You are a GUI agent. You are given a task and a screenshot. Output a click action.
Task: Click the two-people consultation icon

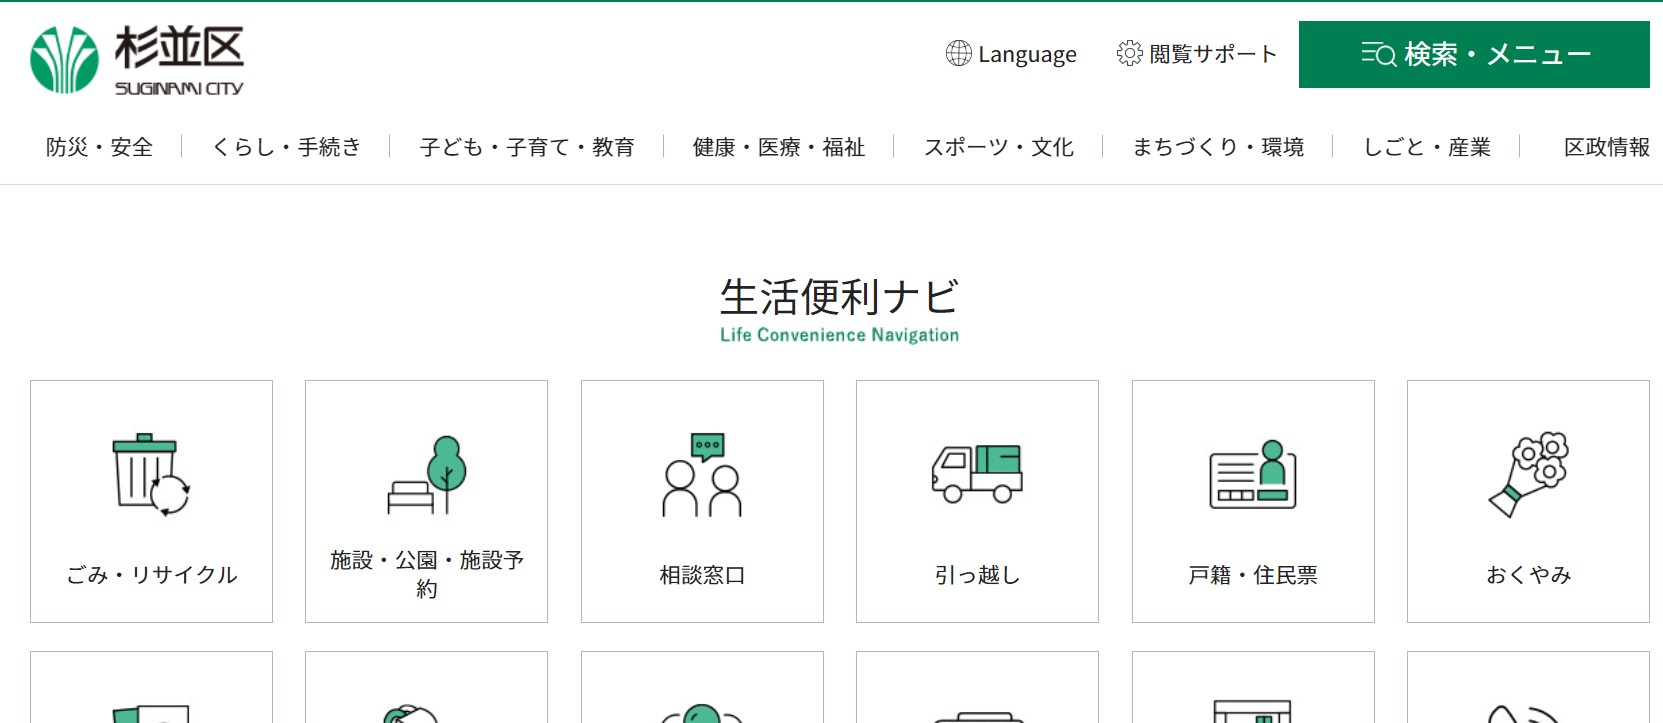pyautogui.click(x=702, y=475)
